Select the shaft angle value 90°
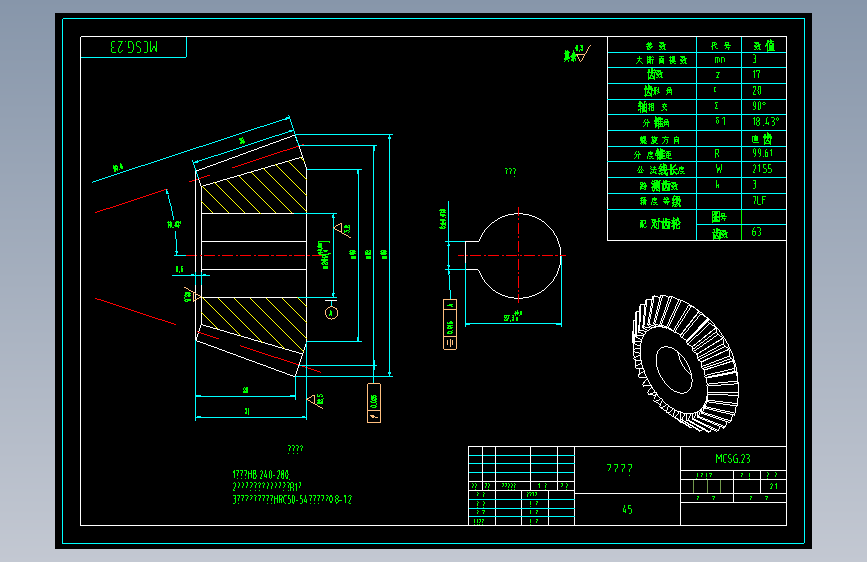Screen dimensions: 867x562 click(x=759, y=106)
